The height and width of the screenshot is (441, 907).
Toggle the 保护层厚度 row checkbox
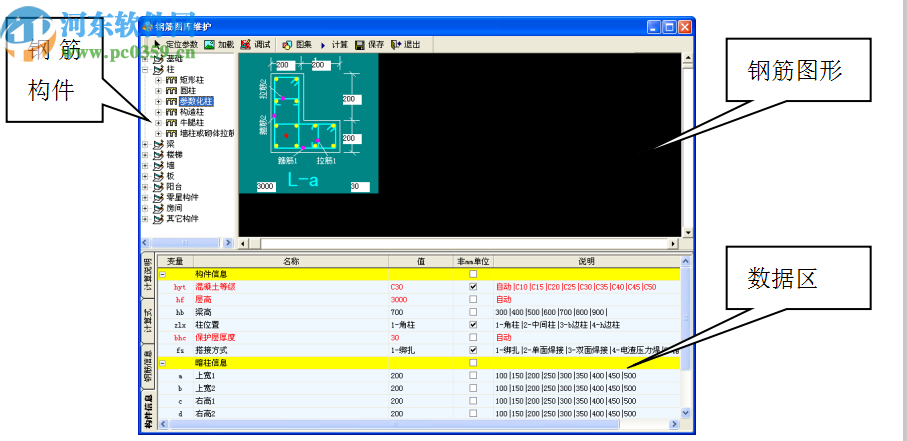pos(473,337)
